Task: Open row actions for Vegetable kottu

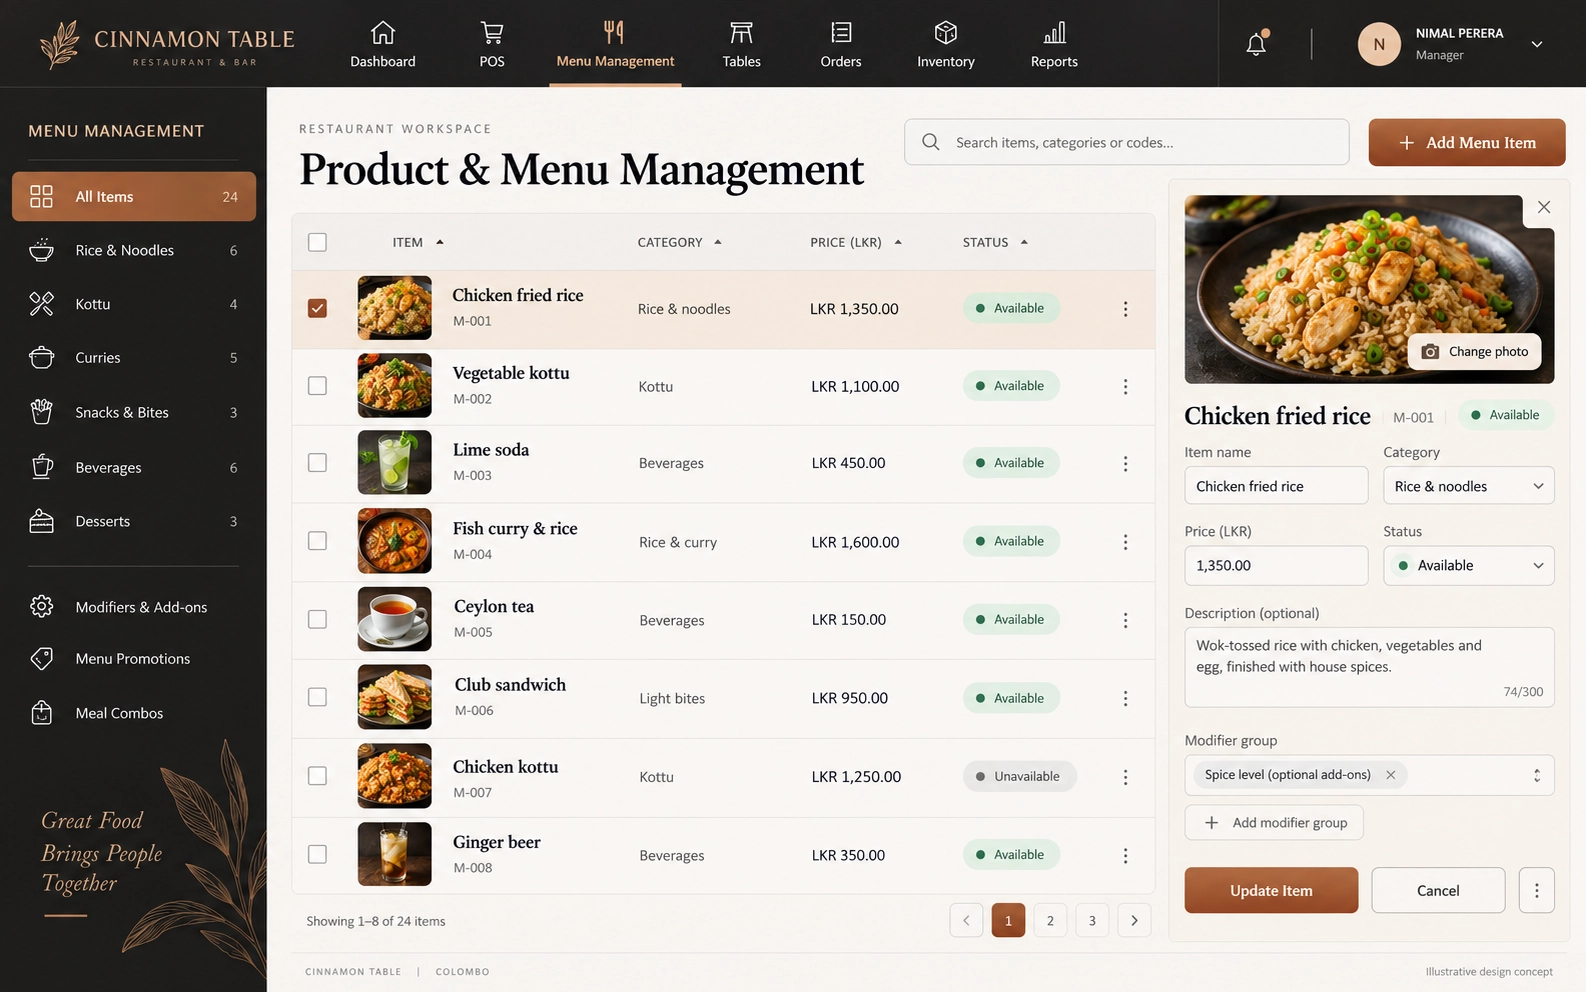Action: 1125,387
